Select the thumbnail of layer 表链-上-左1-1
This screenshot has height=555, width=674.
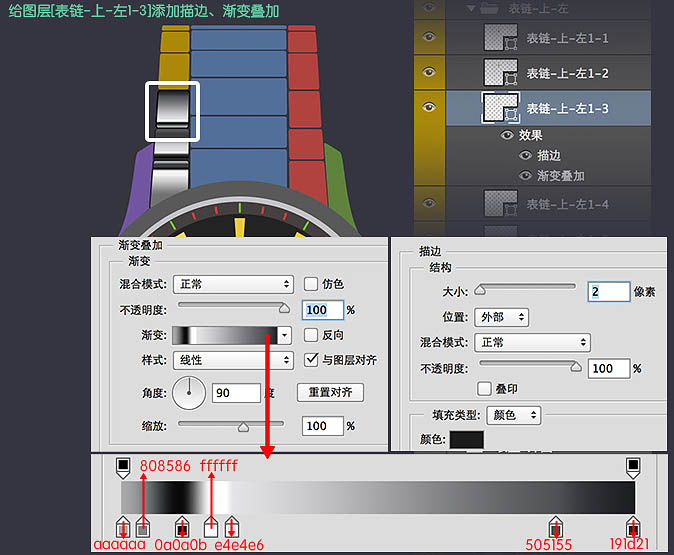pyautogui.click(x=500, y=37)
